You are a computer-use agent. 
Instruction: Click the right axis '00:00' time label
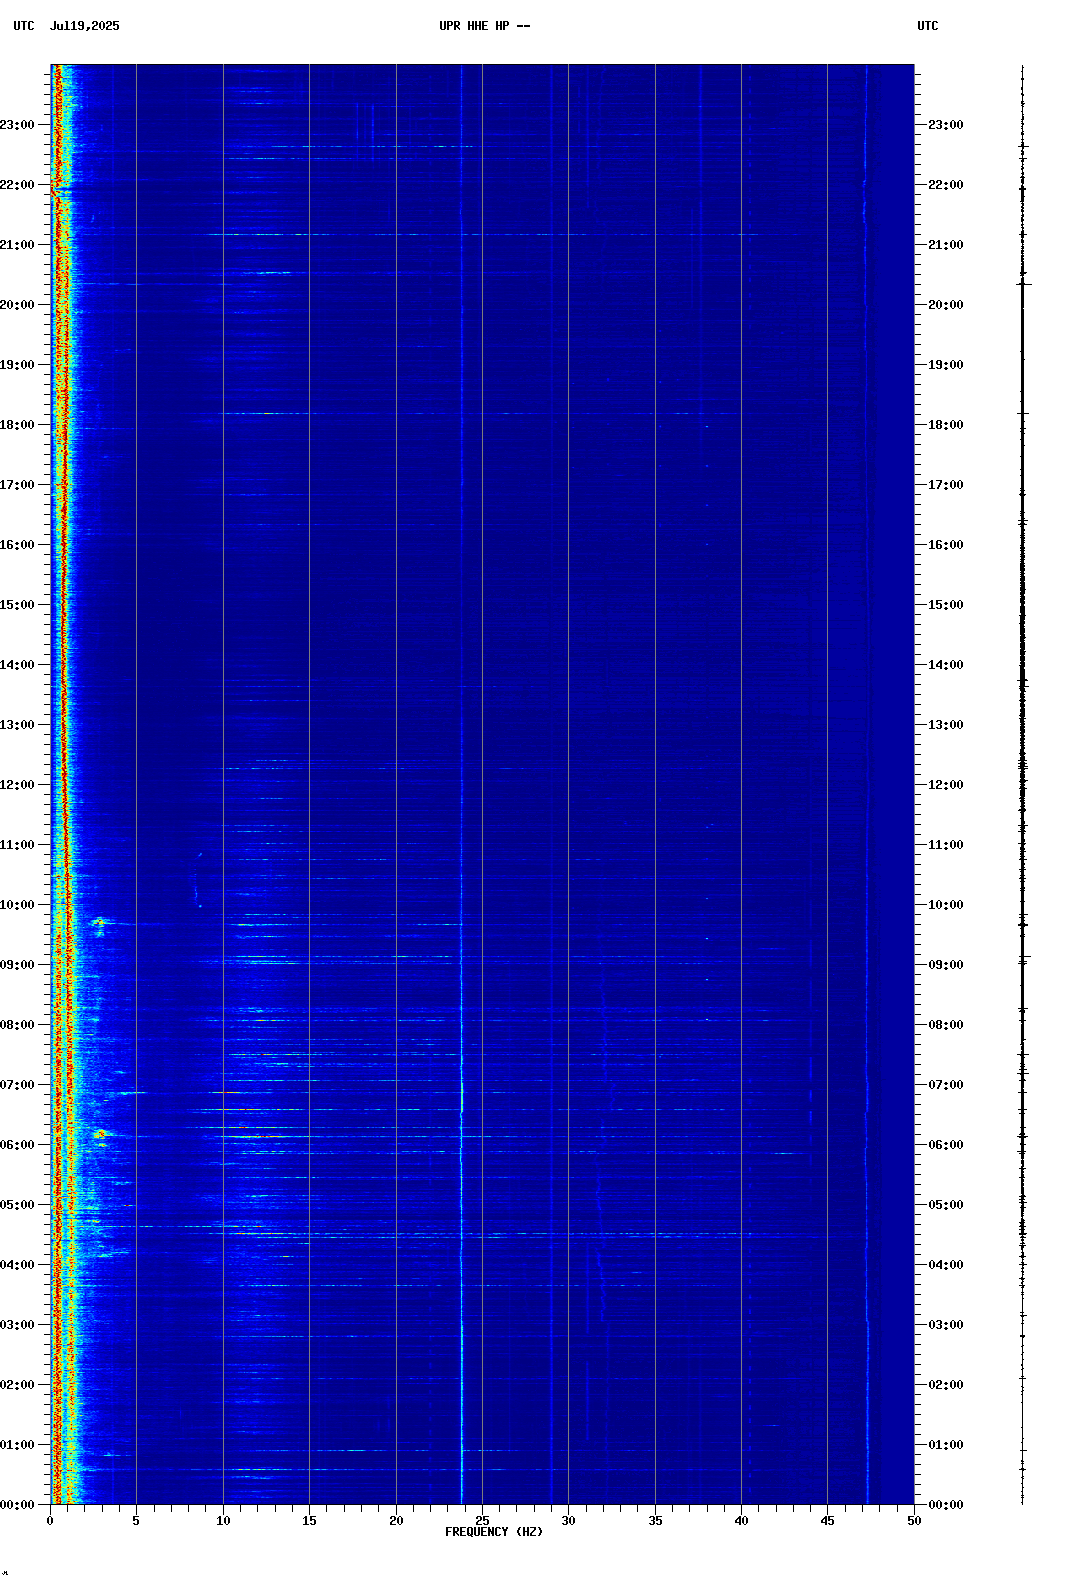pyautogui.click(x=946, y=1505)
